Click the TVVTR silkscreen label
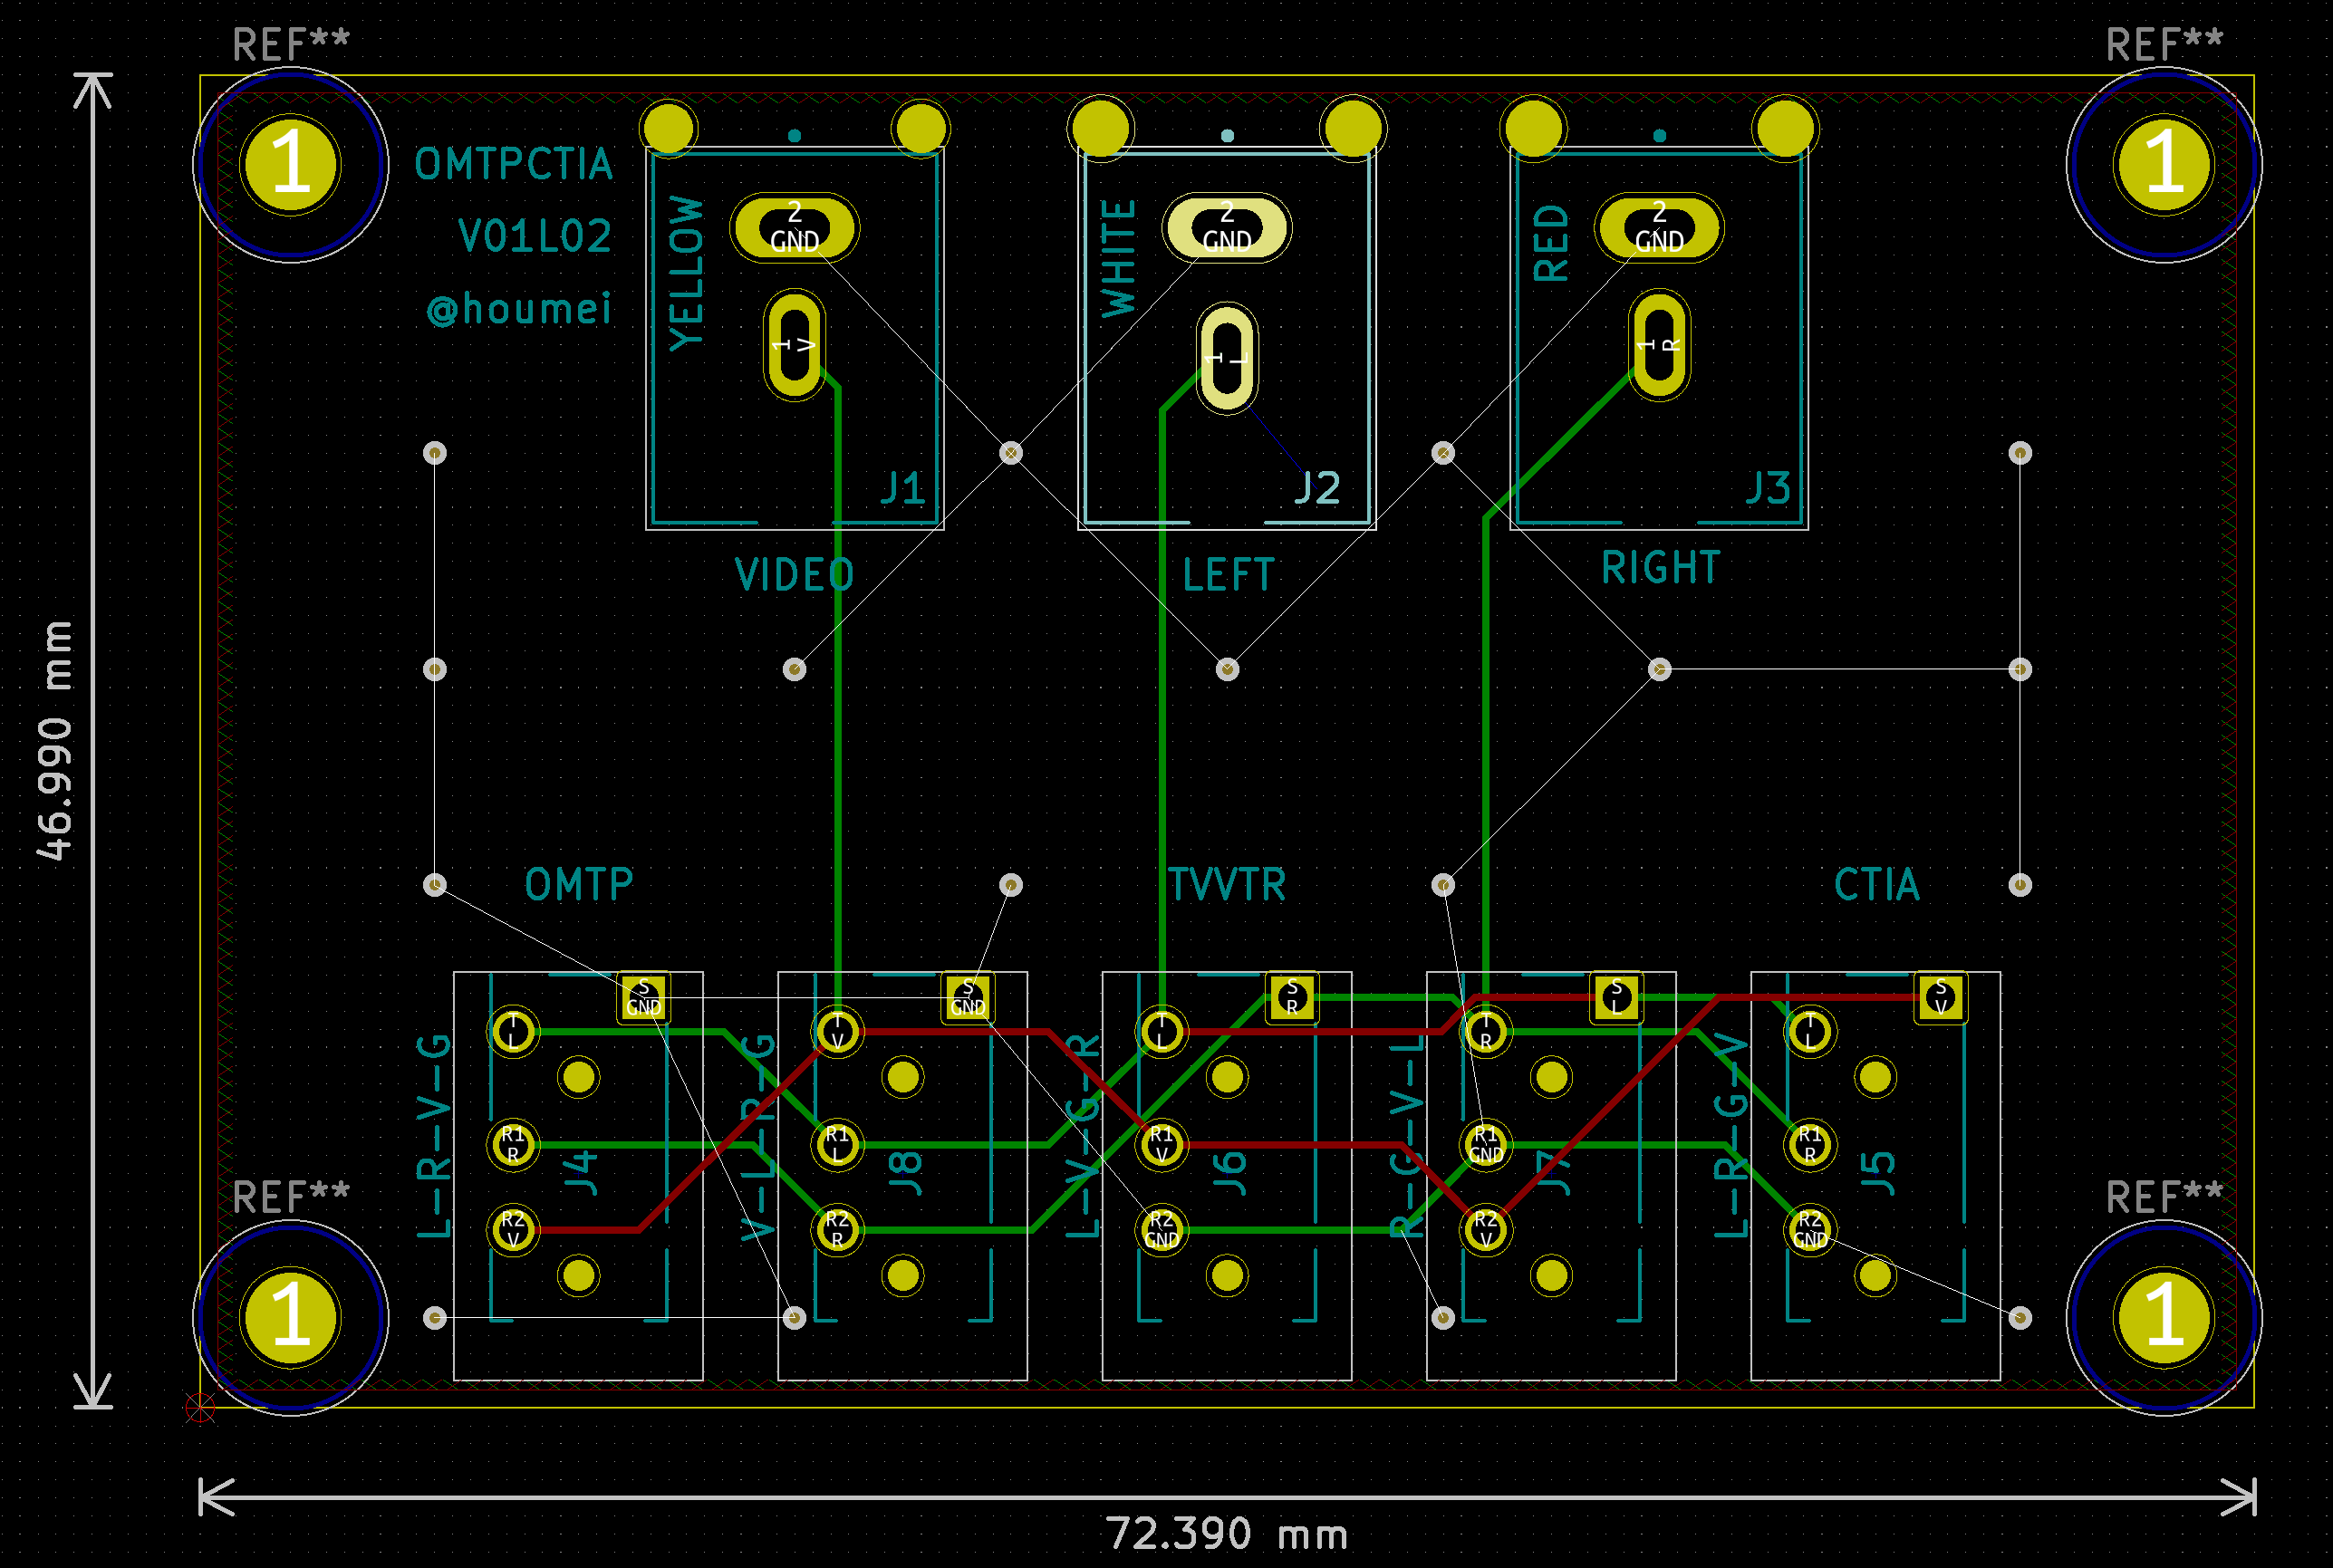This screenshot has width=2333, height=1568. tap(1226, 885)
